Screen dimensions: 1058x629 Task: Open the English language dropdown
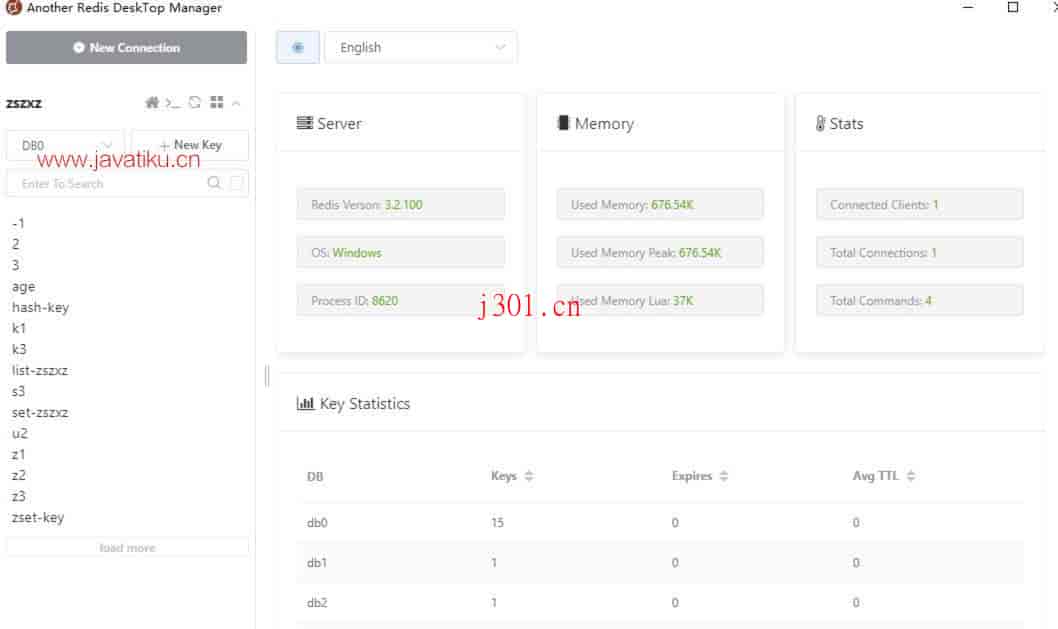click(x=421, y=47)
